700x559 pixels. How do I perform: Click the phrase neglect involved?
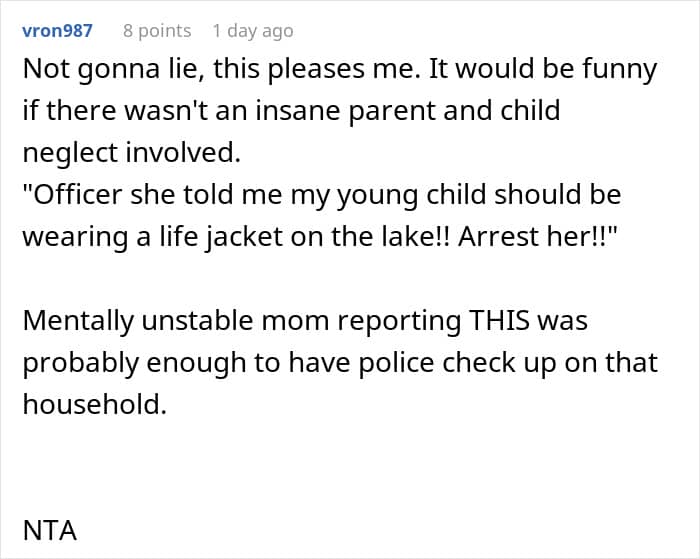129,152
